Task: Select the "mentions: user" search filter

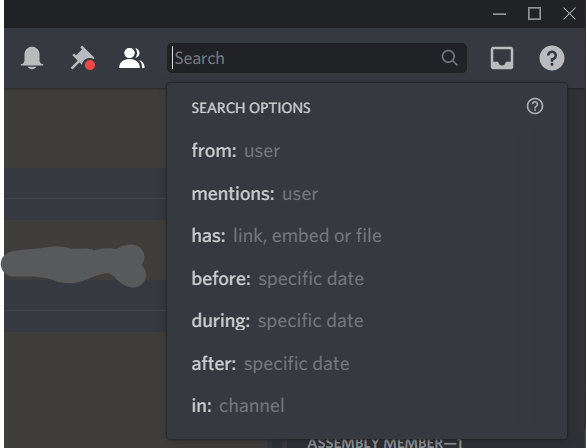Action: [367, 194]
